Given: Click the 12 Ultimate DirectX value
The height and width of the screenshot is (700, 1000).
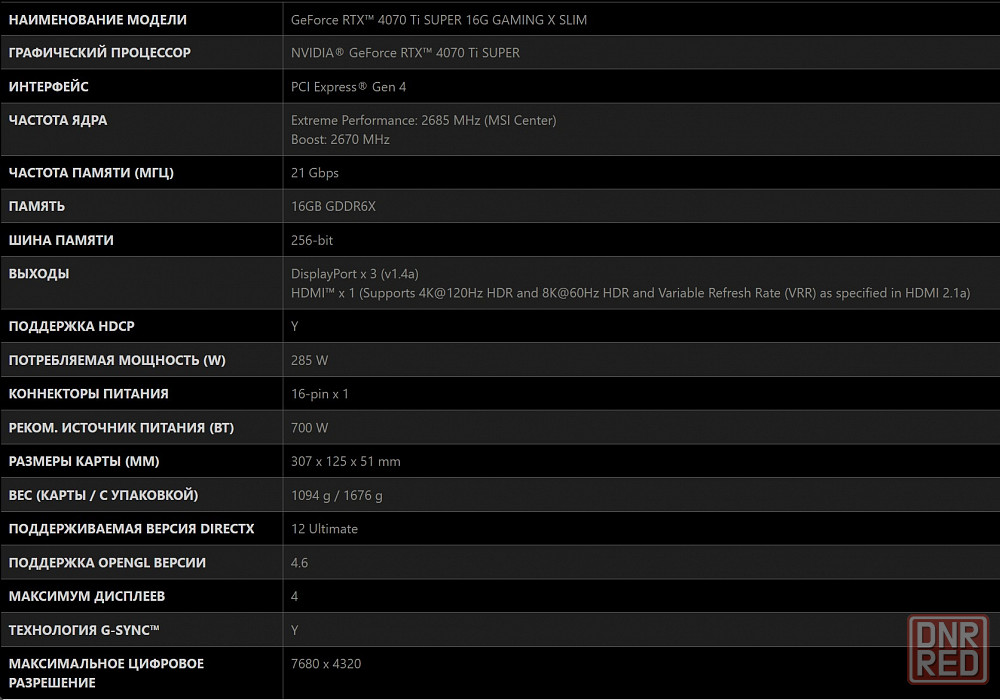Looking at the screenshot, I should [324, 529].
